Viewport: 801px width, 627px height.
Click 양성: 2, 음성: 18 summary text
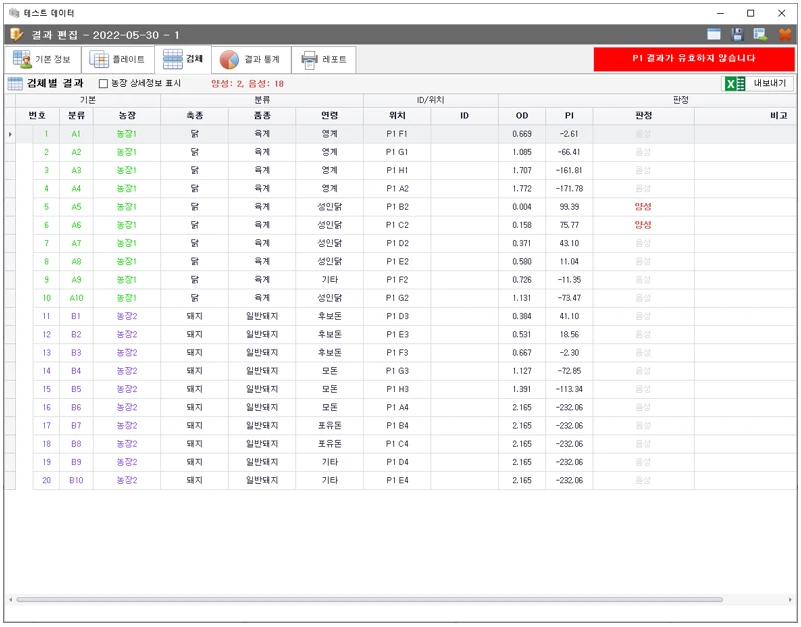coord(247,84)
